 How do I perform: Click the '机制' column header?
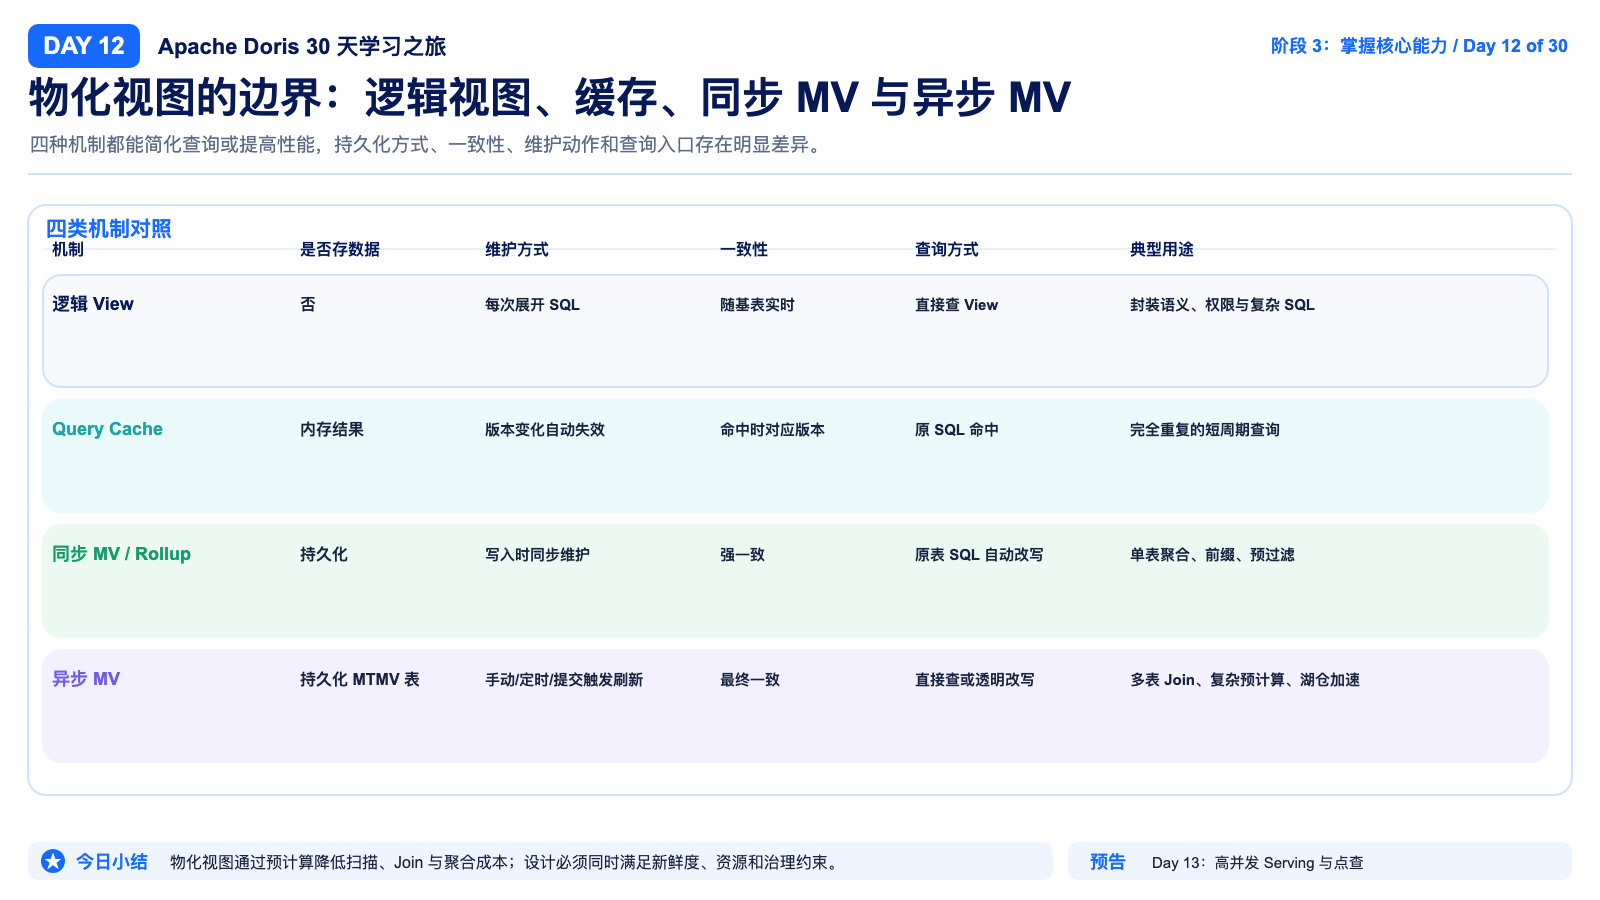pyautogui.click(x=68, y=249)
